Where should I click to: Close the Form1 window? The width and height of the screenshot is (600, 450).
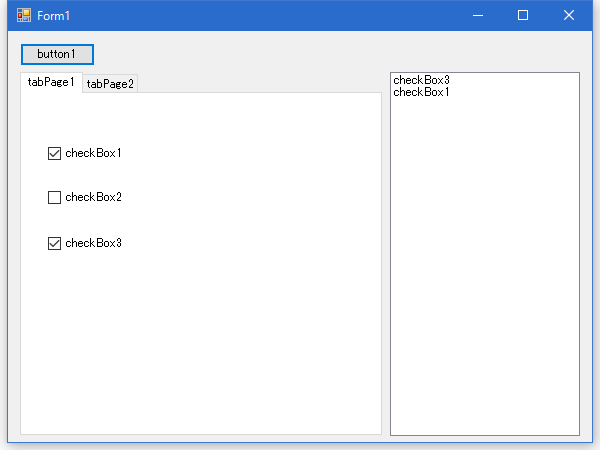point(569,16)
